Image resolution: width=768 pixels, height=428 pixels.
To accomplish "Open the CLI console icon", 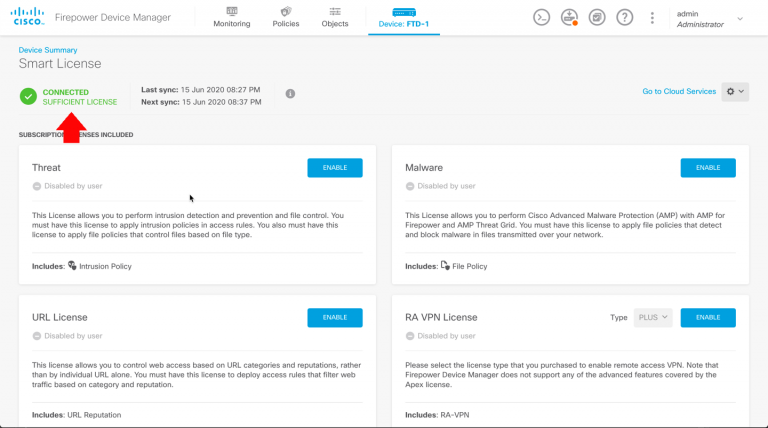I will click(x=541, y=18).
